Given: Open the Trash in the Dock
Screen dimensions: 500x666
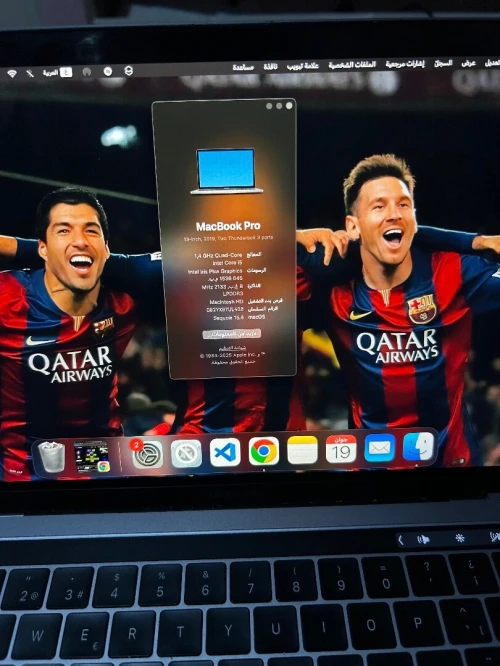Looking at the screenshot, I should (51, 457).
